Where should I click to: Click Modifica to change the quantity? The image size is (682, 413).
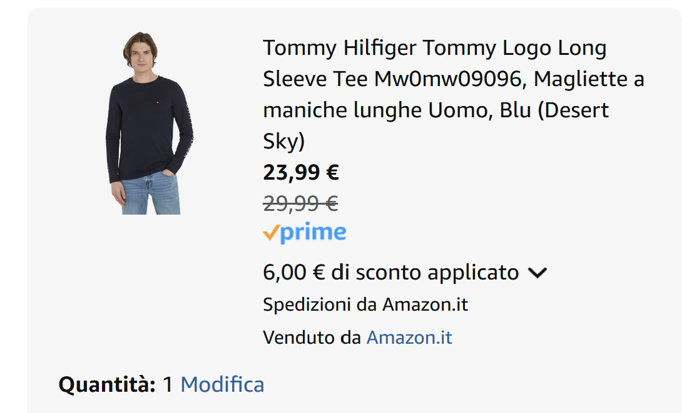(x=222, y=384)
